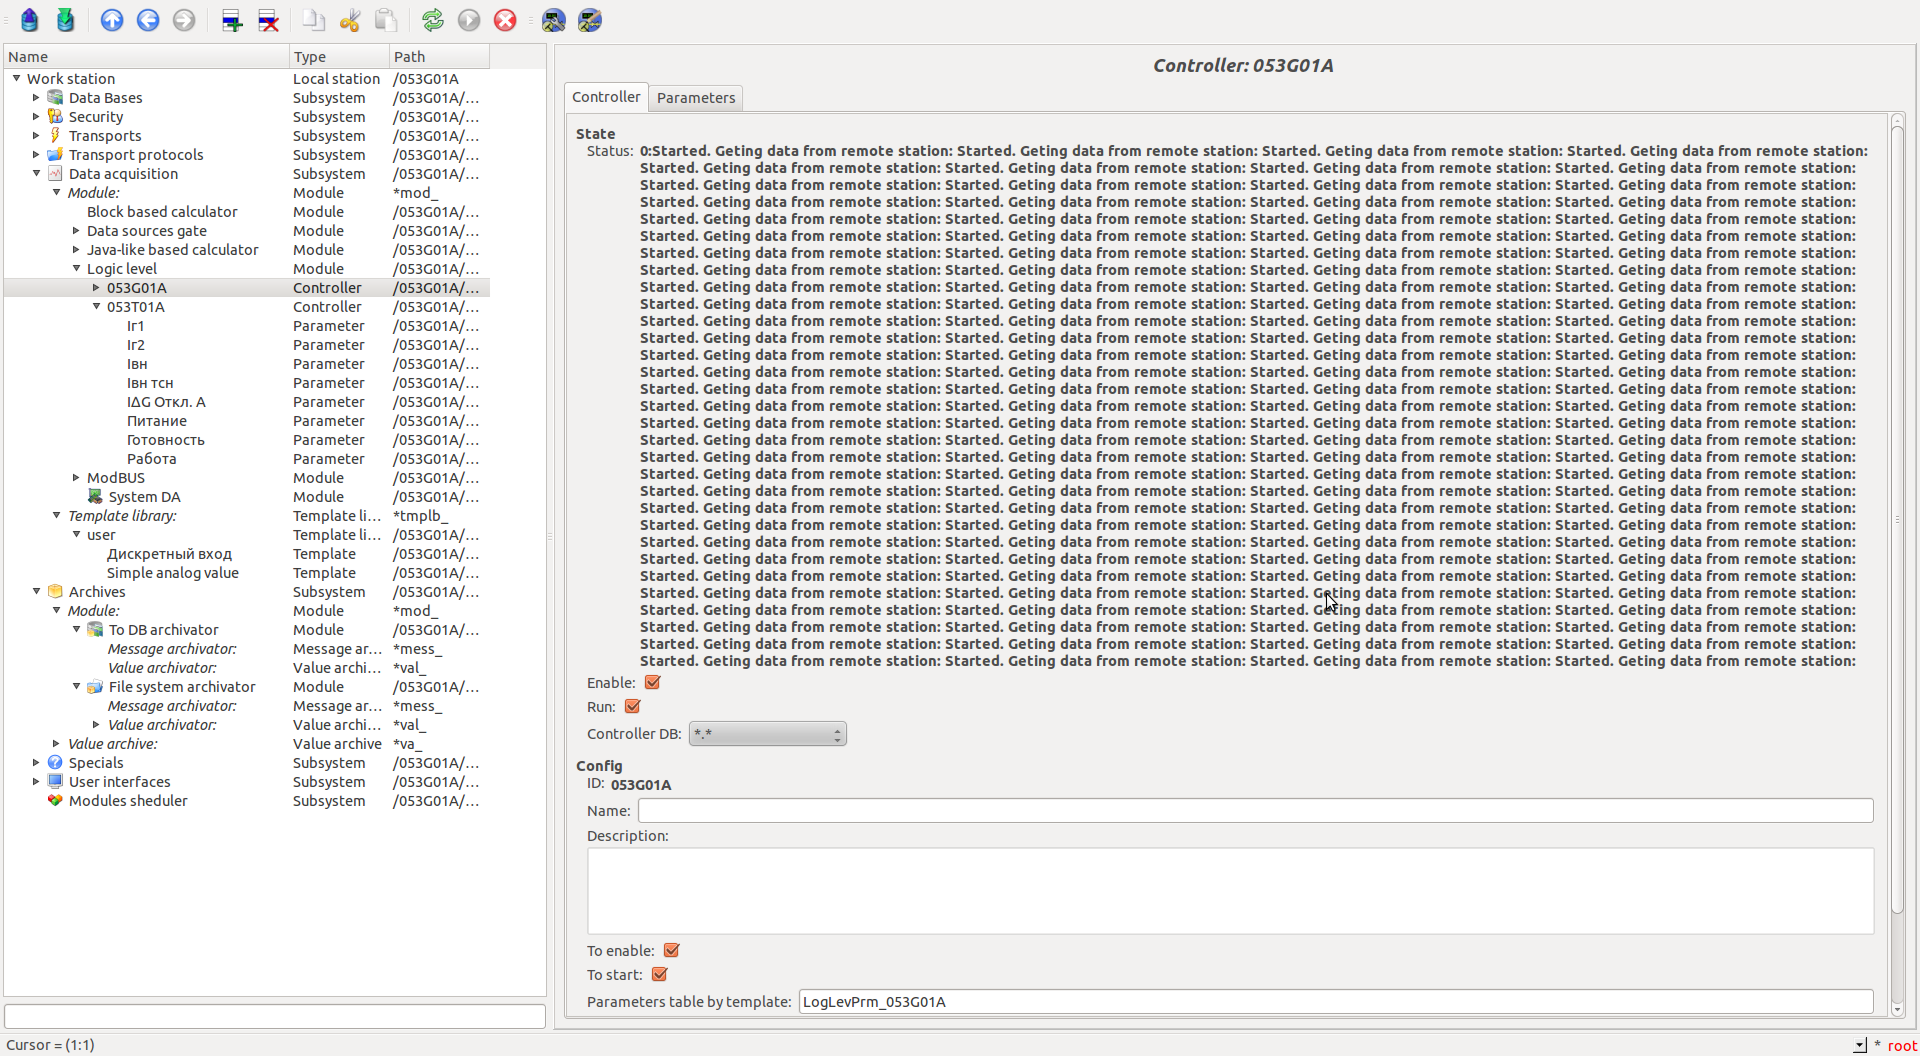The width and height of the screenshot is (1920, 1056).
Task: Toggle the To start checkbox
Action: point(660,975)
